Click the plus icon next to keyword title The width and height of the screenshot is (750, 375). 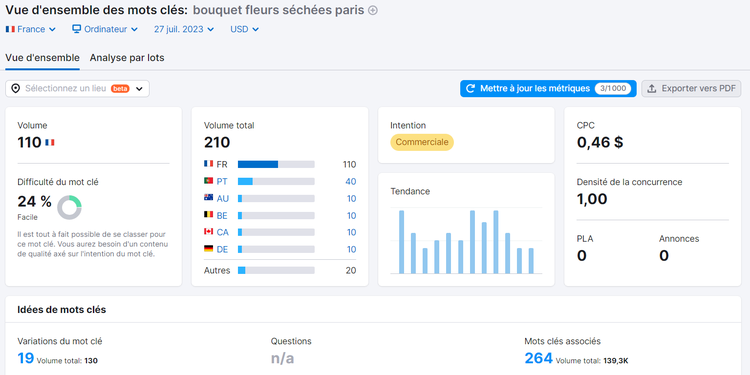click(373, 11)
